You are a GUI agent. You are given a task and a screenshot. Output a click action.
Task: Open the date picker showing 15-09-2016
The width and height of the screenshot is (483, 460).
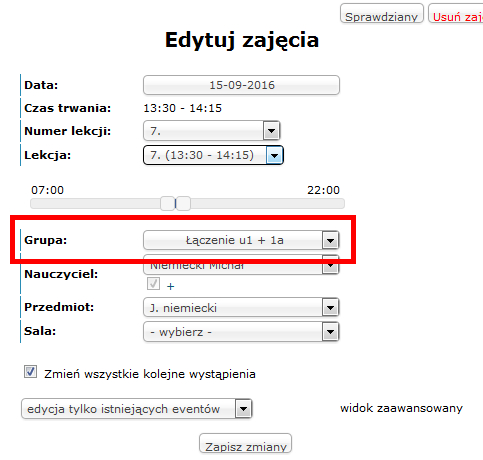pos(241,85)
